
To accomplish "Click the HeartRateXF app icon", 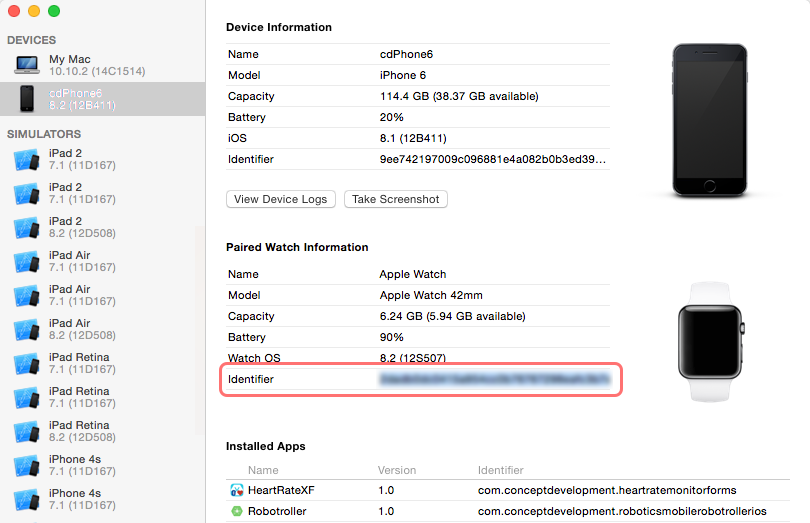I will pyautogui.click(x=237, y=490).
